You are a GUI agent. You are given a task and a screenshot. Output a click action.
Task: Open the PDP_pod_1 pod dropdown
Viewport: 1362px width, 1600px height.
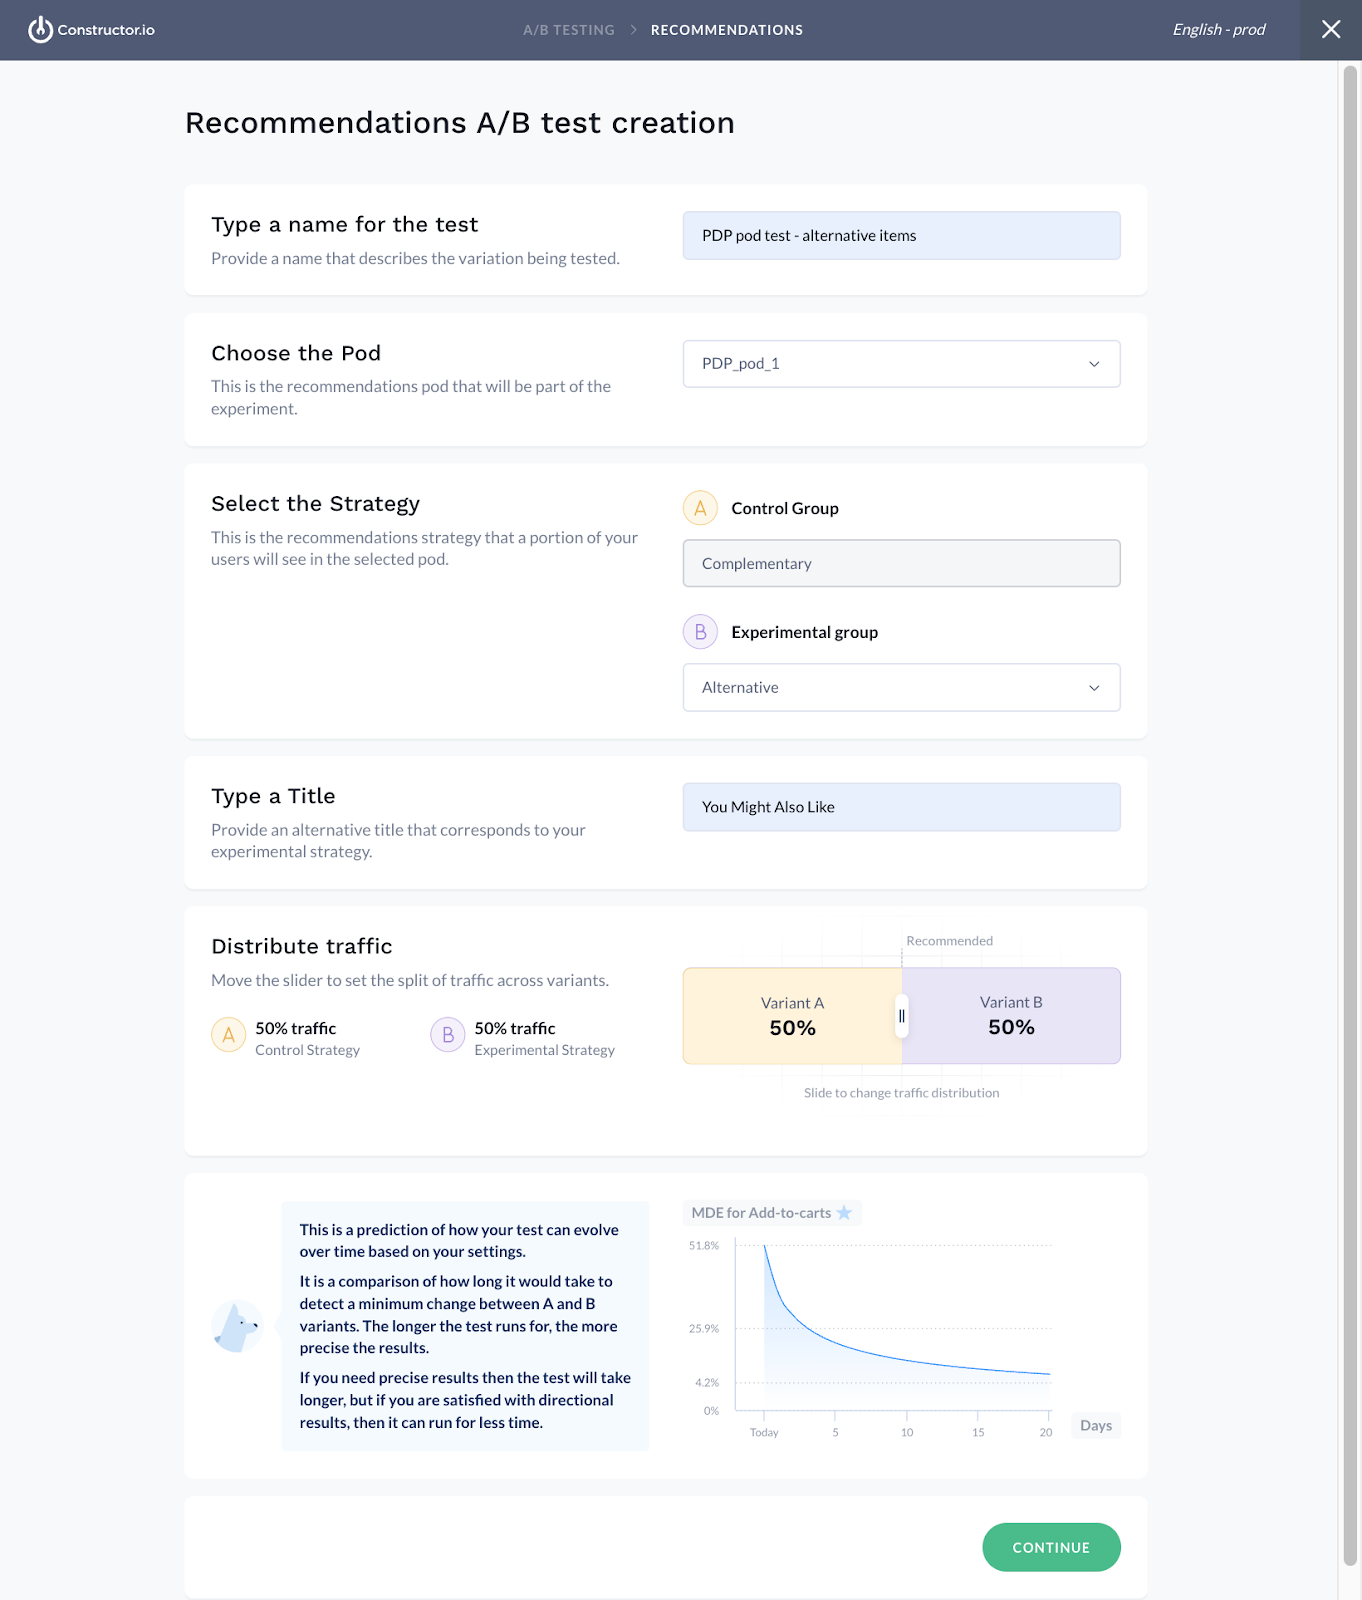(900, 363)
